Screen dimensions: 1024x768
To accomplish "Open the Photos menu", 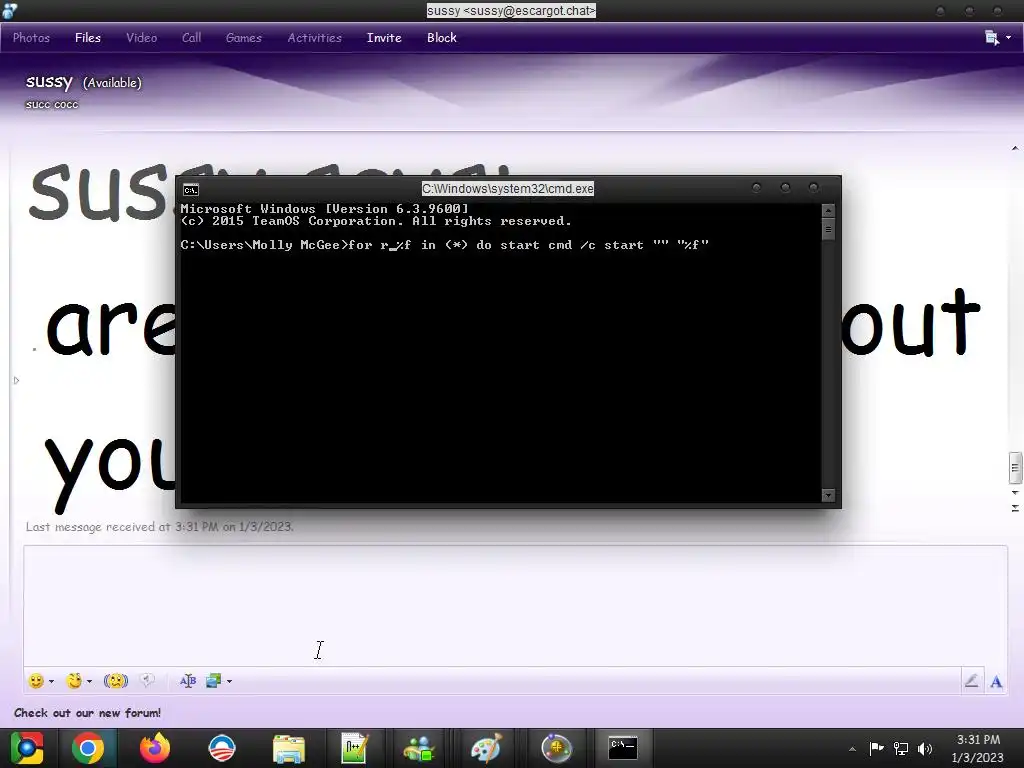I will click(31, 38).
